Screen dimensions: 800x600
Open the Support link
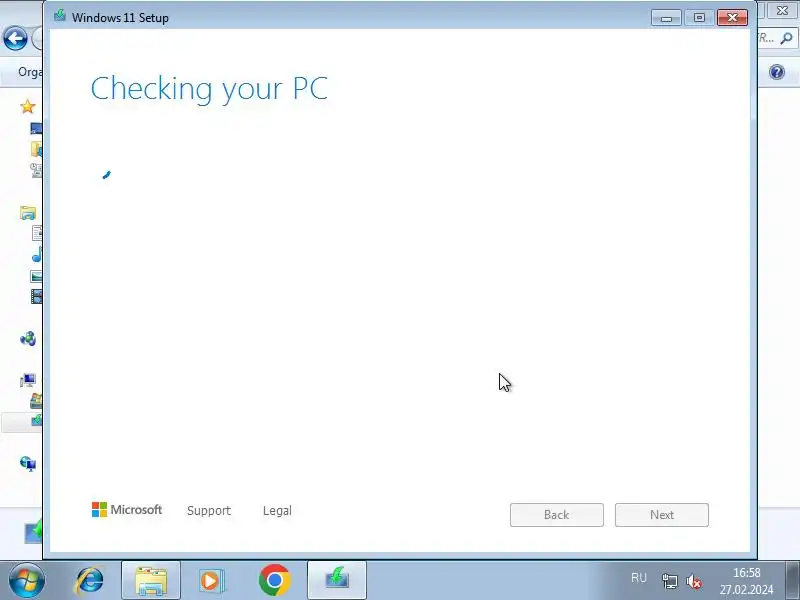coord(209,511)
